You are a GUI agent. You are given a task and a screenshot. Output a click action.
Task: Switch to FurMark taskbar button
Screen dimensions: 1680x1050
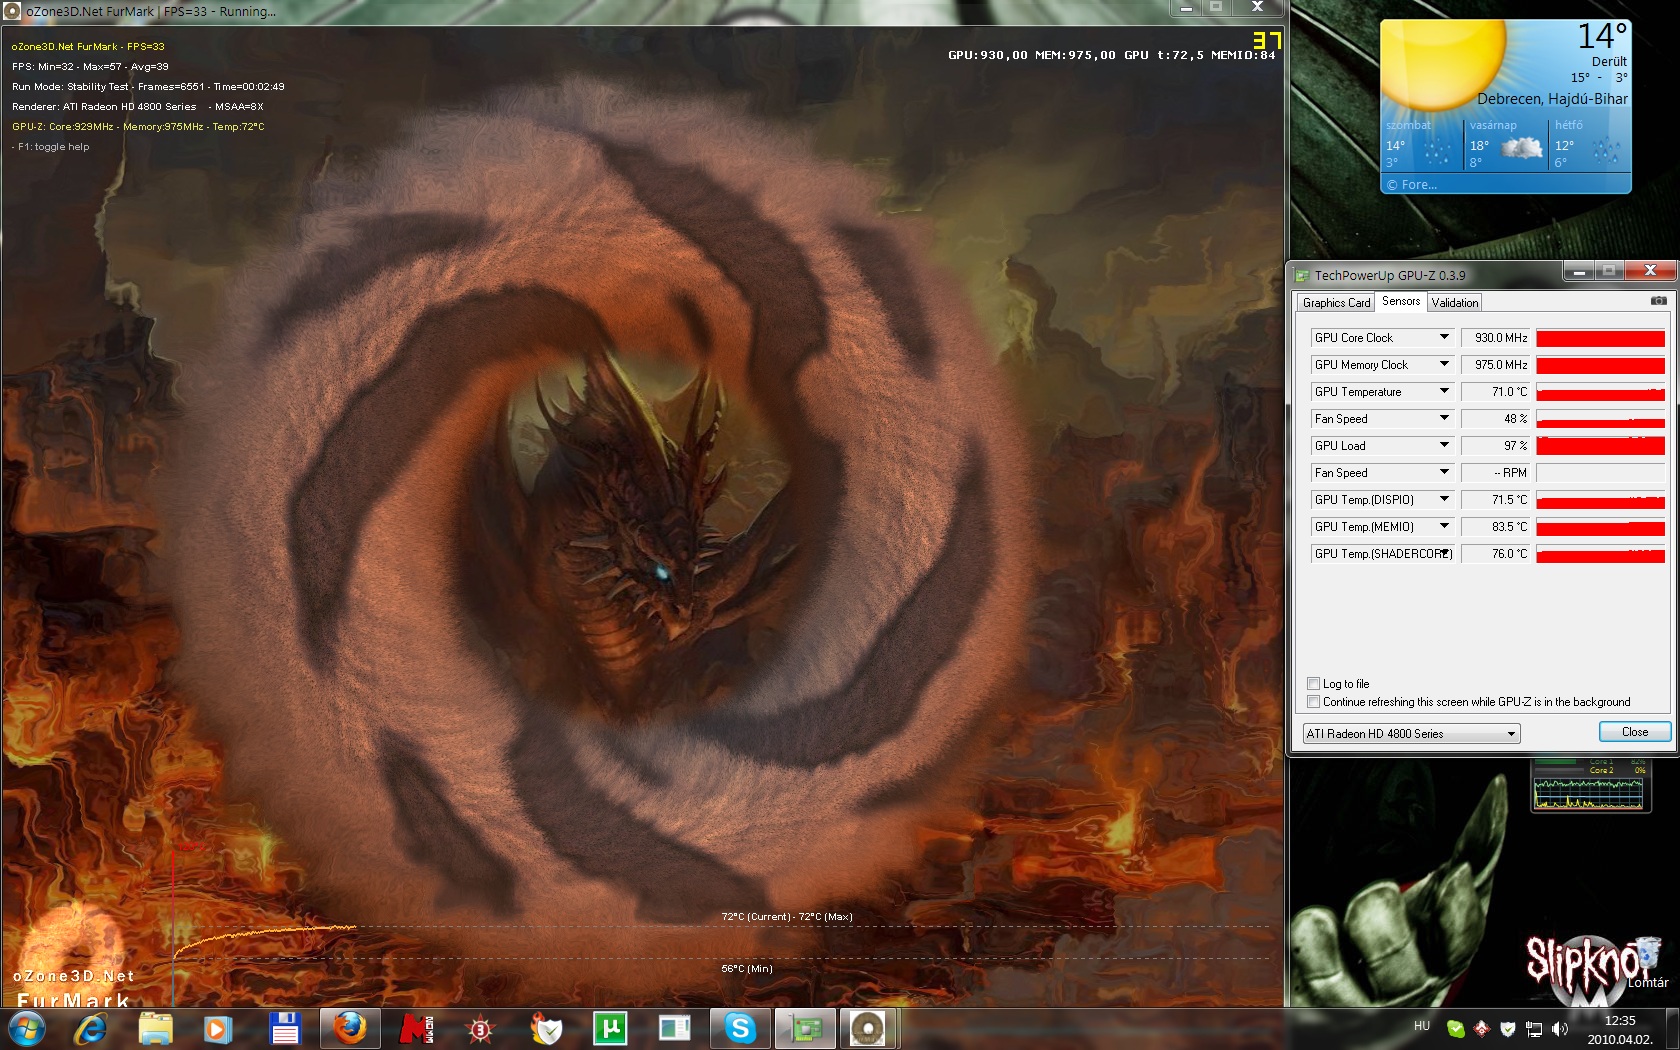[x=868, y=1028]
